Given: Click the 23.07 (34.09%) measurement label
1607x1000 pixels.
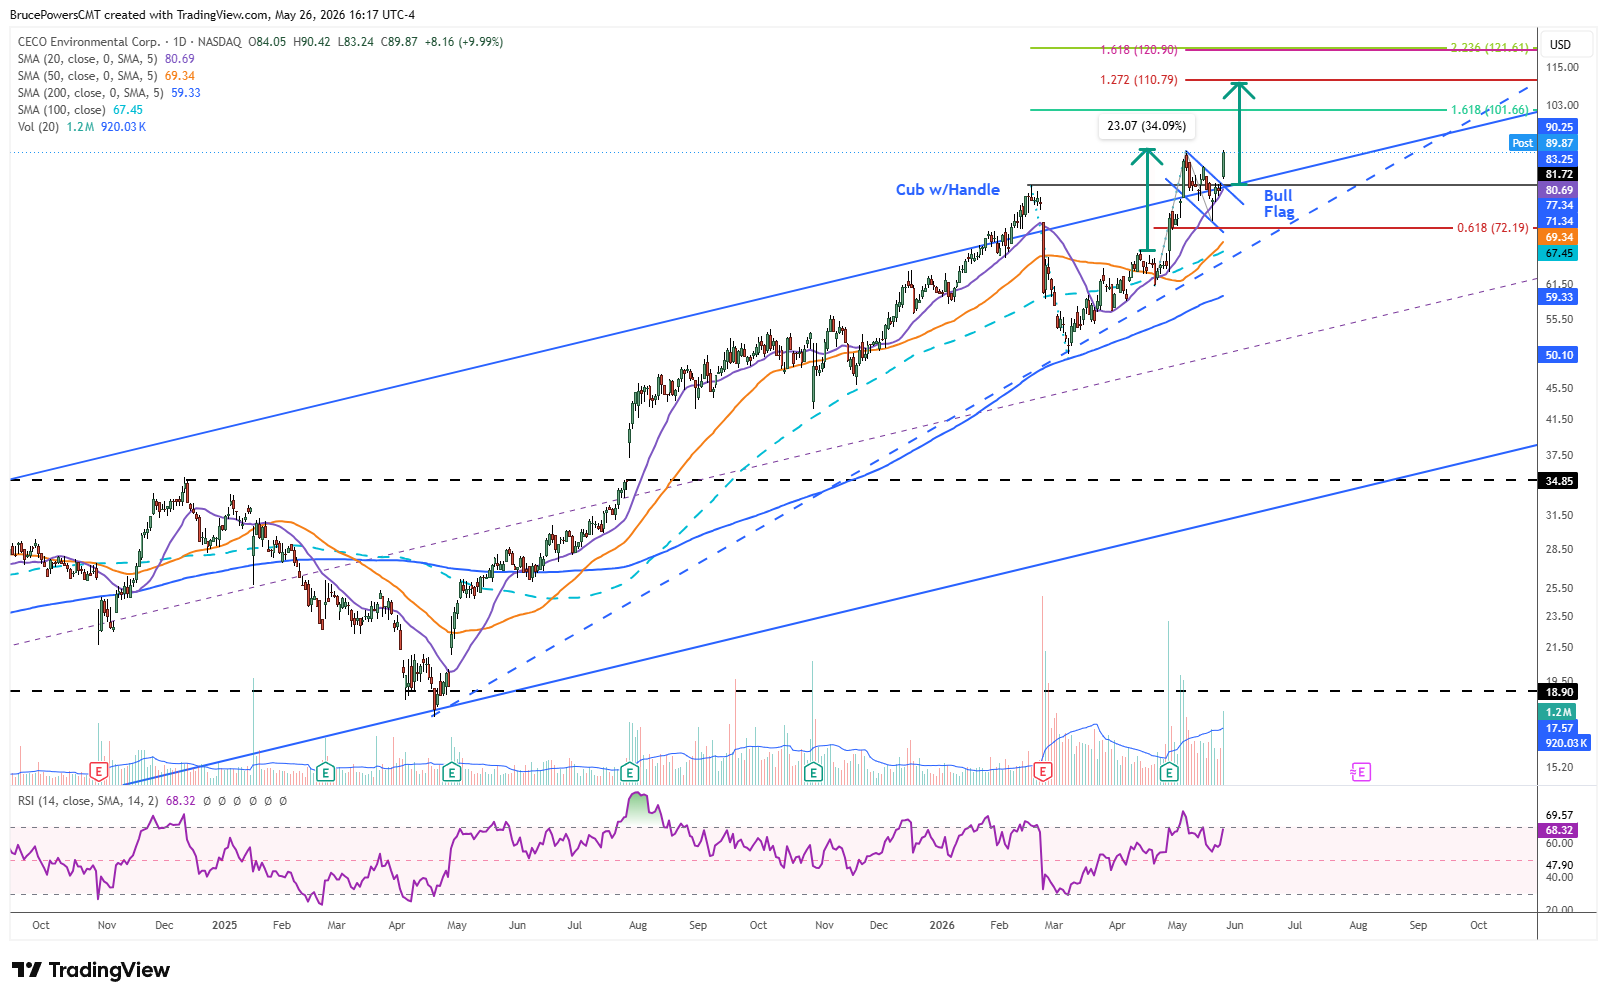Looking at the screenshot, I should (x=1146, y=126).
